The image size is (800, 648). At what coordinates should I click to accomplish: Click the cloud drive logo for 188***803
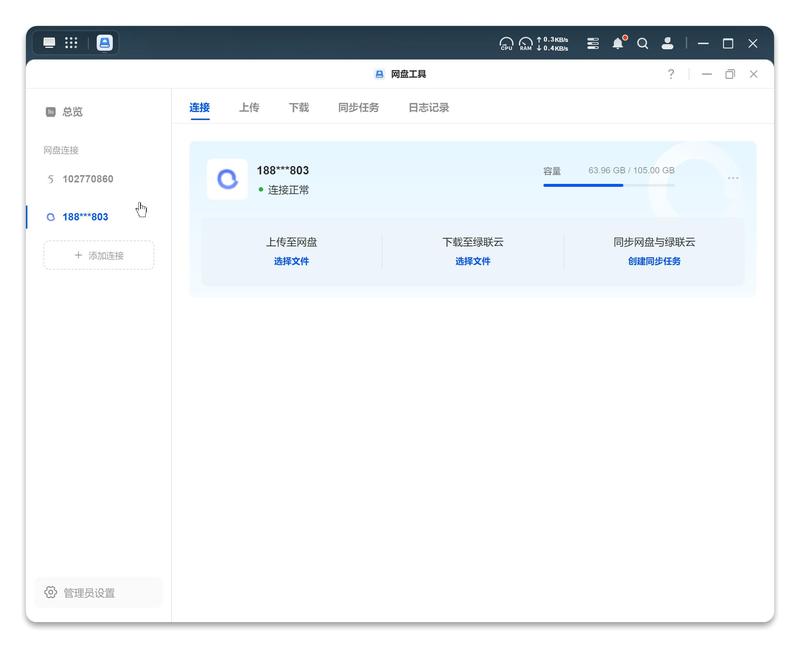[228, 179]
